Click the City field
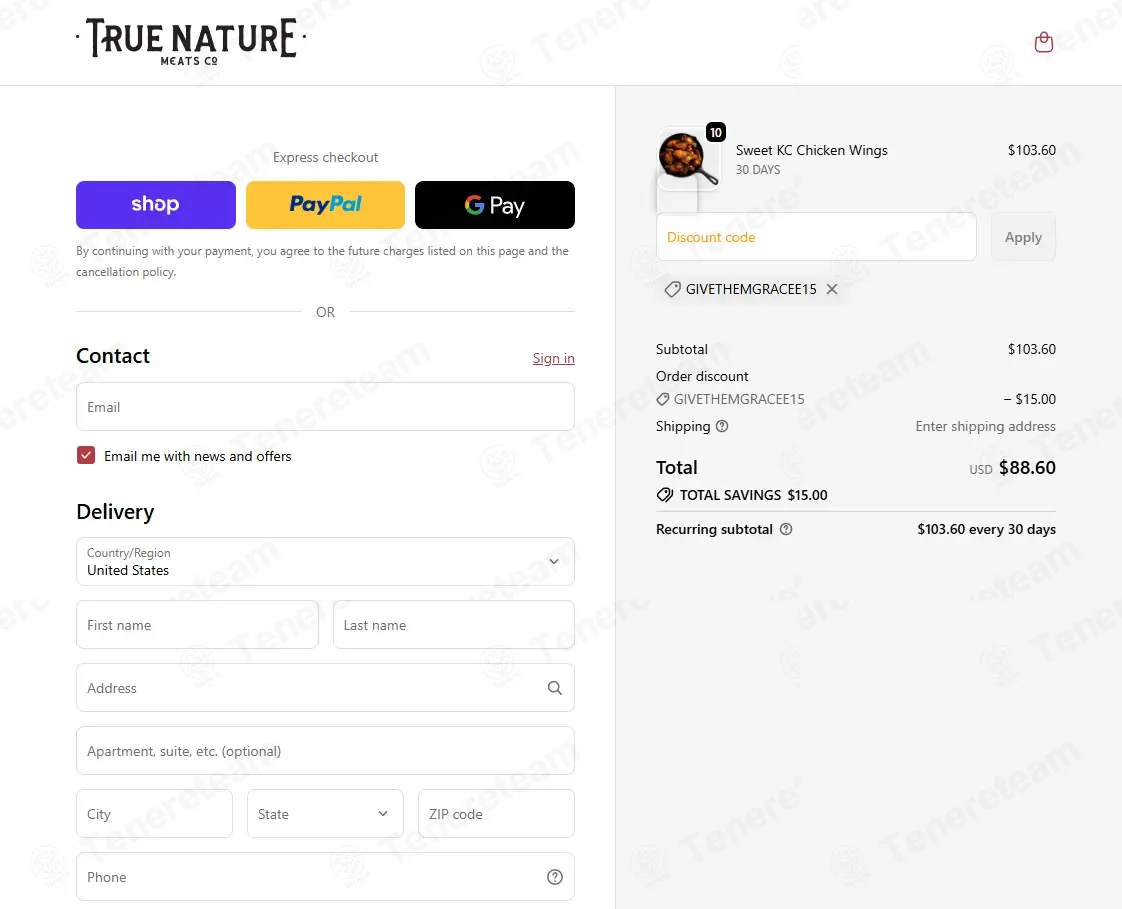This screenshot has height=909, width=1122. 154,814
